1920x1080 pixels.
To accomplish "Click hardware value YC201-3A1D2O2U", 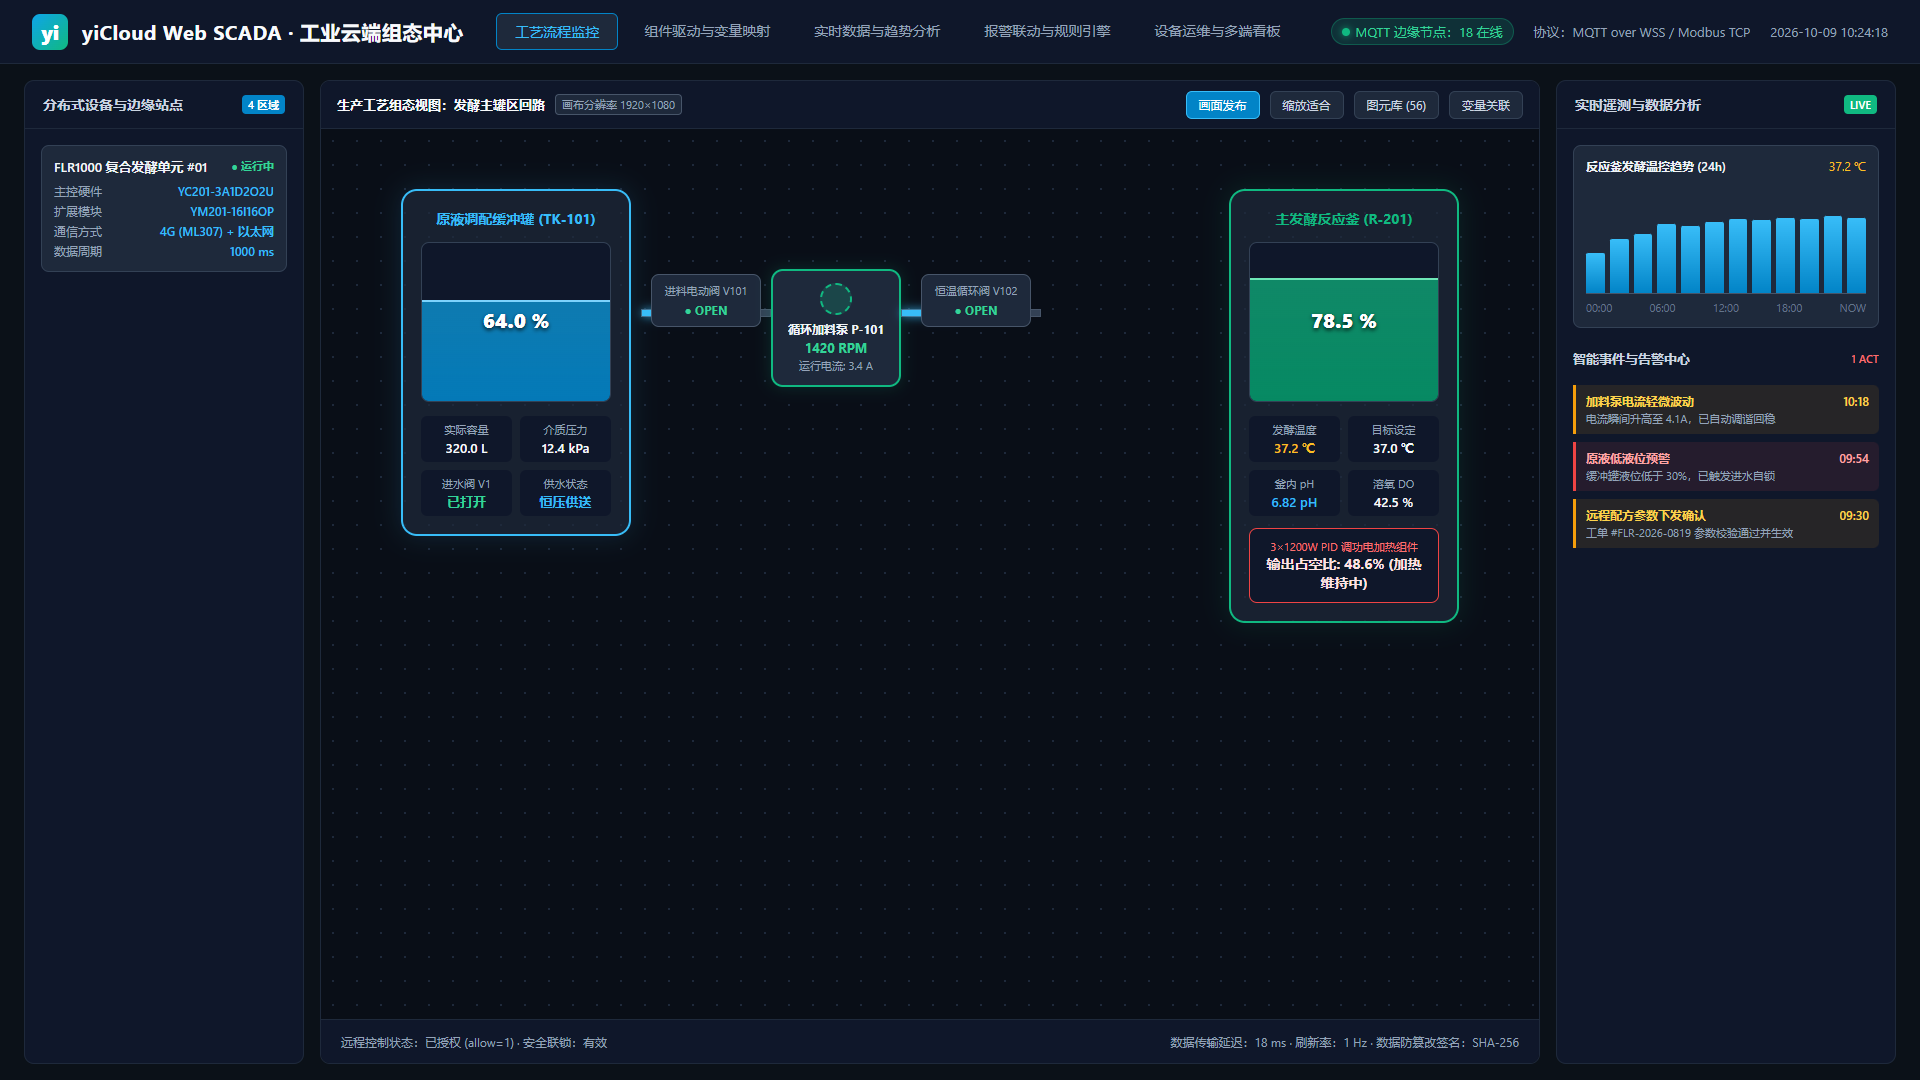I will (x=226, y=192).
